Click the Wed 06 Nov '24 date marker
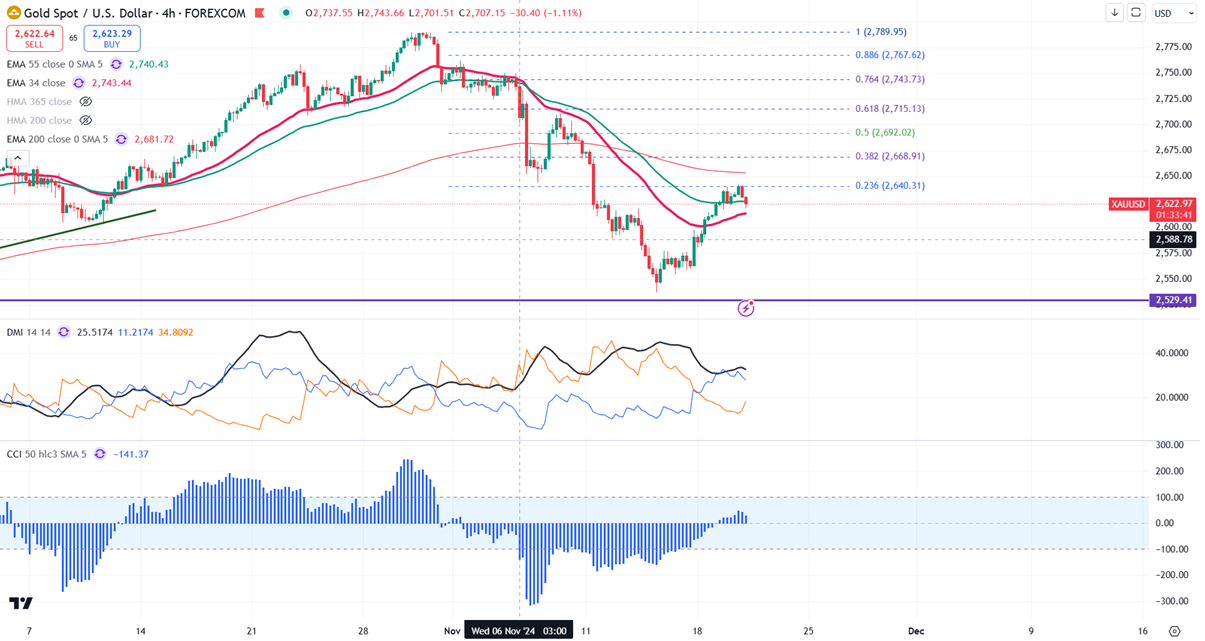Viewport: 1205px width, 641px height. click(520, 631)
